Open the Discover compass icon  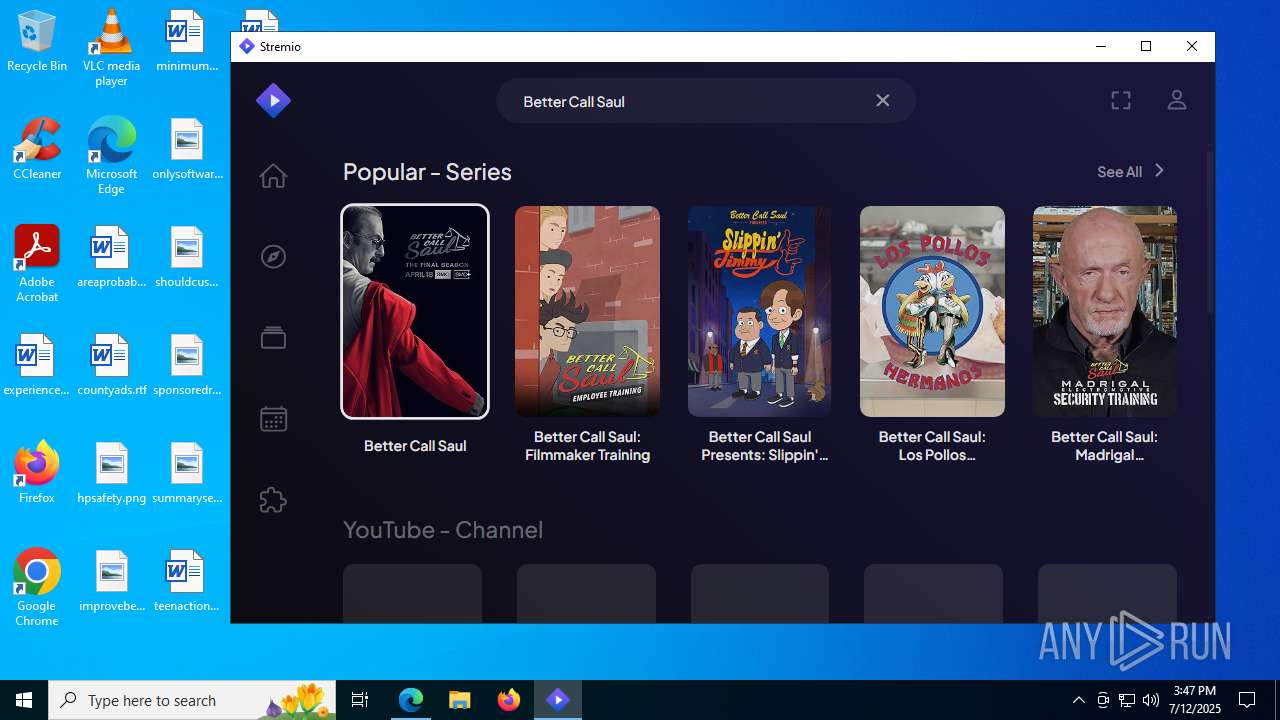273,257
